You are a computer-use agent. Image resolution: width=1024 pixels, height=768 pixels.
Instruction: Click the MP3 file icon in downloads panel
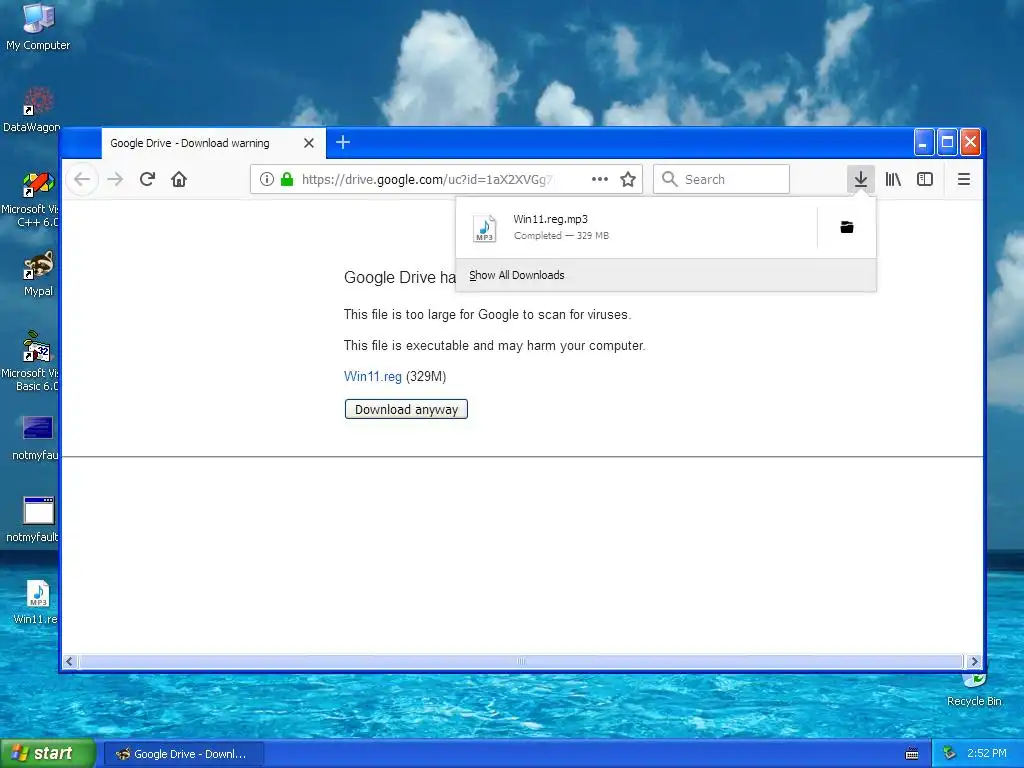485,228
